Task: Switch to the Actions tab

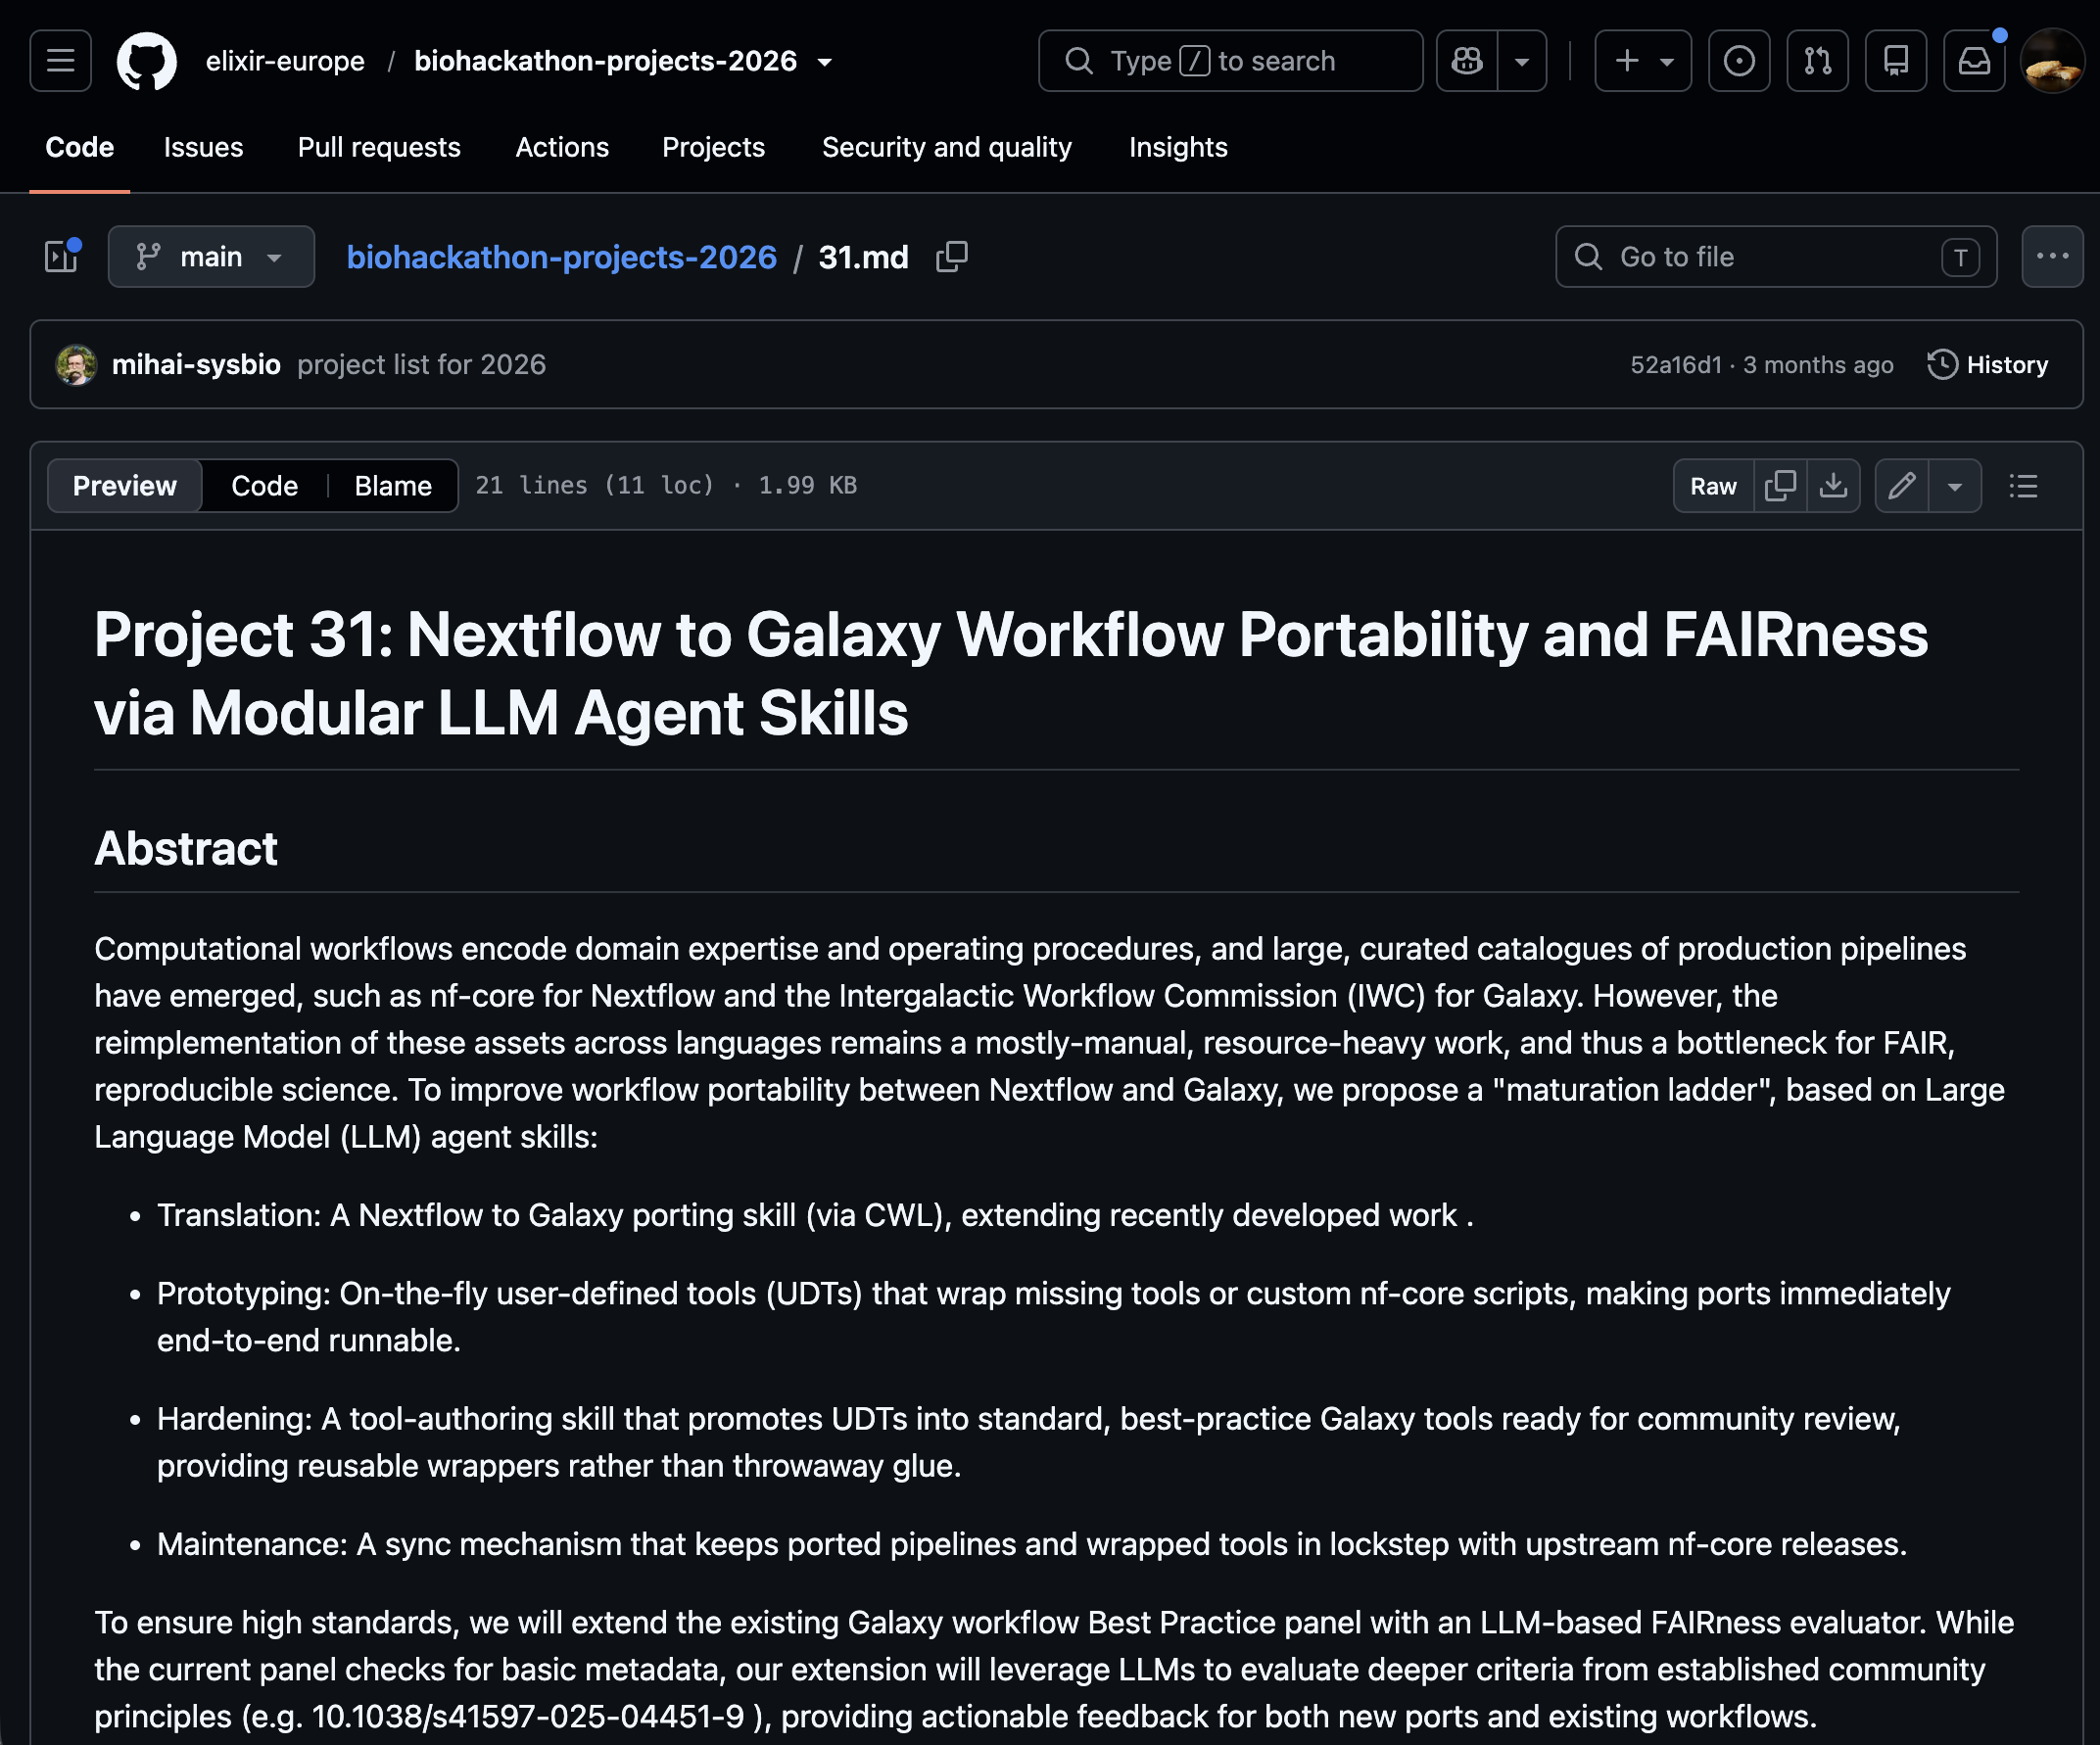Action: tap(562, 147)
